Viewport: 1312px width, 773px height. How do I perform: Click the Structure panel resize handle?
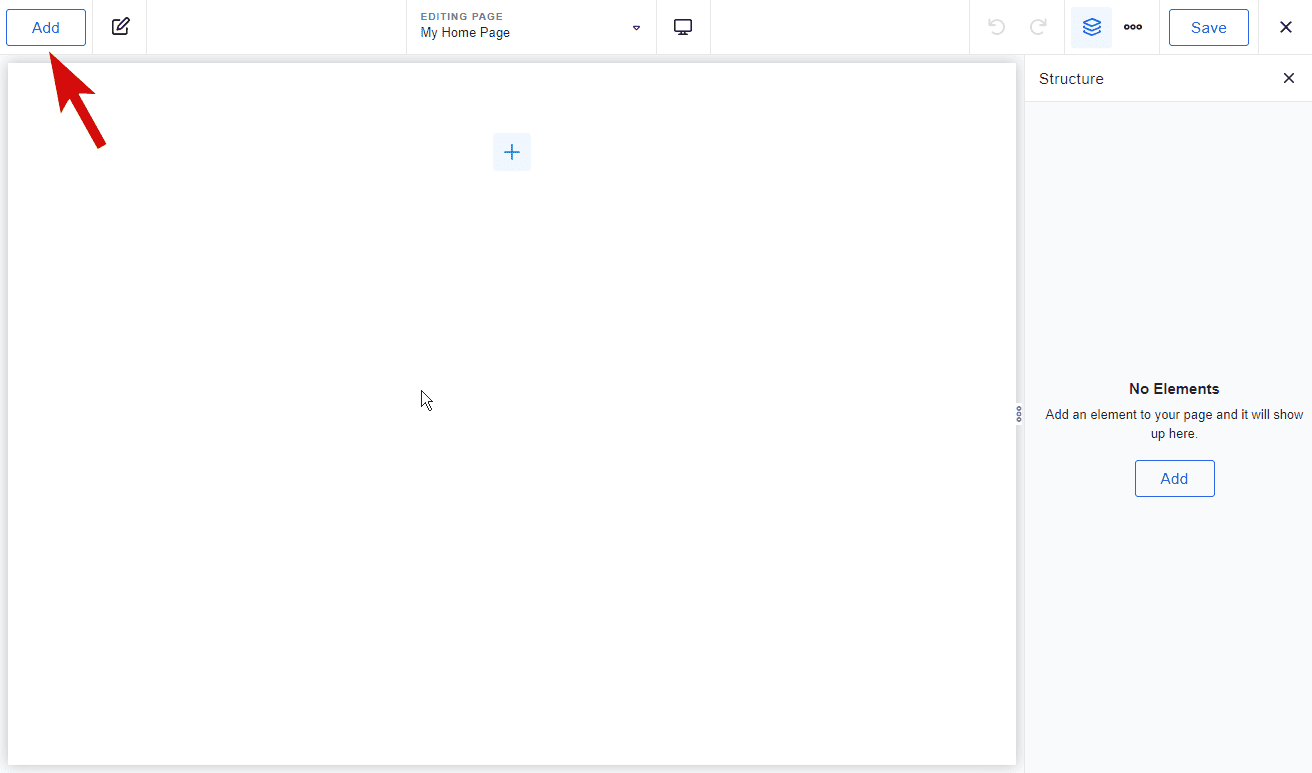point(1019,413)
